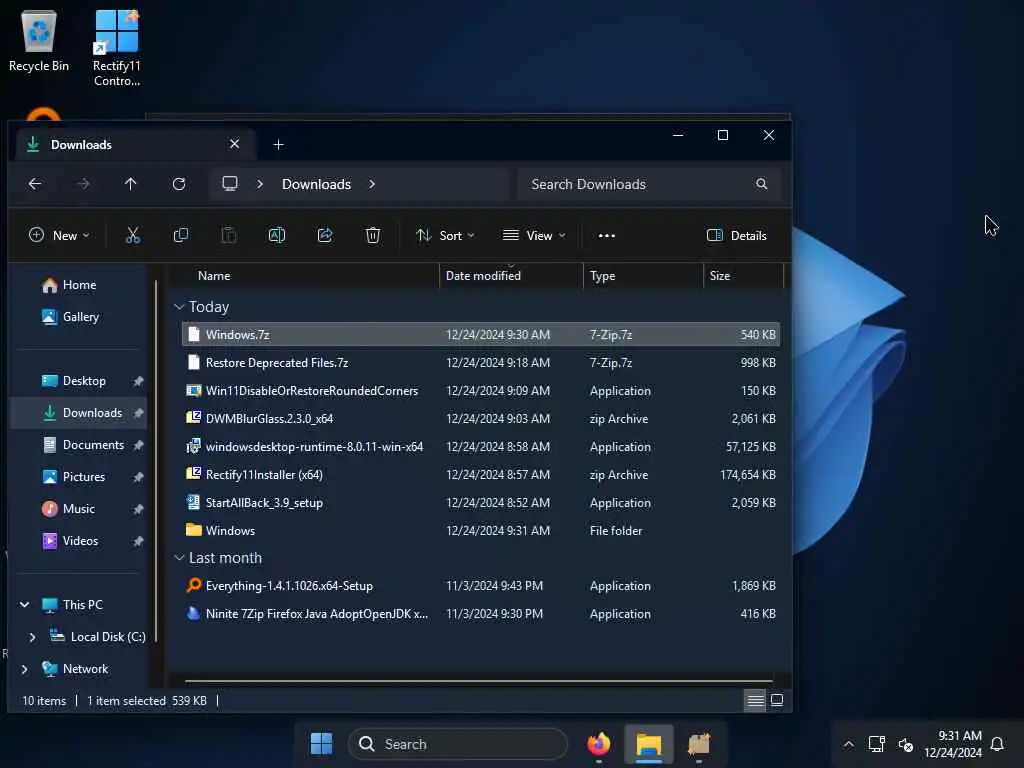This screenshot has height=768, width=1024.
Task: Click pin icon next to Downloads sidebar item
Action: click(x=138, y=413)
